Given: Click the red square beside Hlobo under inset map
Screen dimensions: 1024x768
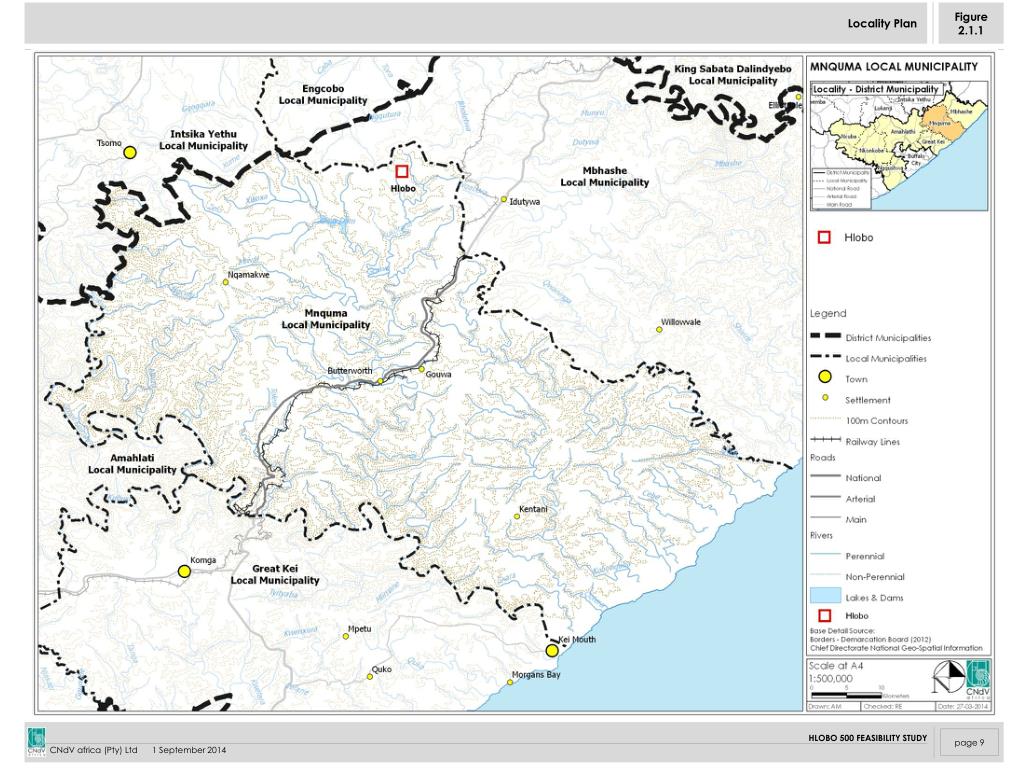Looking at the screenshot, I should coord(824,237).
